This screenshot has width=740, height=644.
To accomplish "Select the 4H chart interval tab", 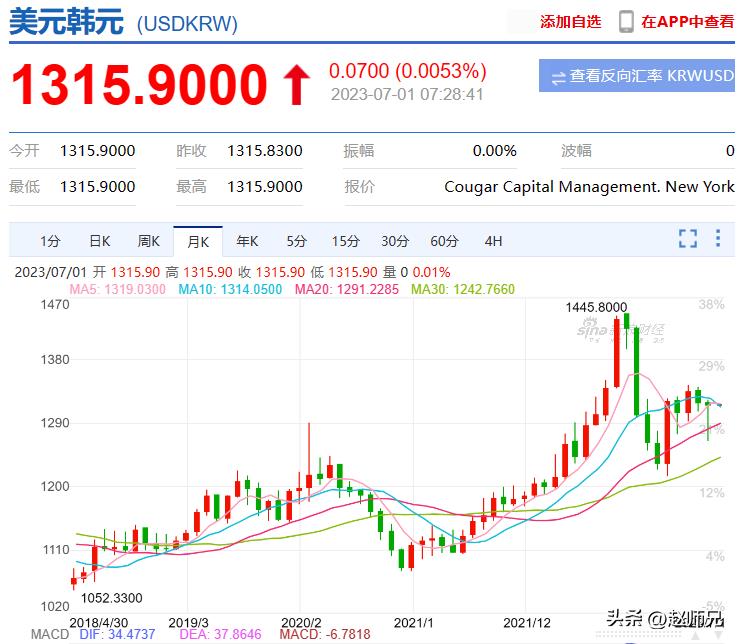I will pos(493,241).
